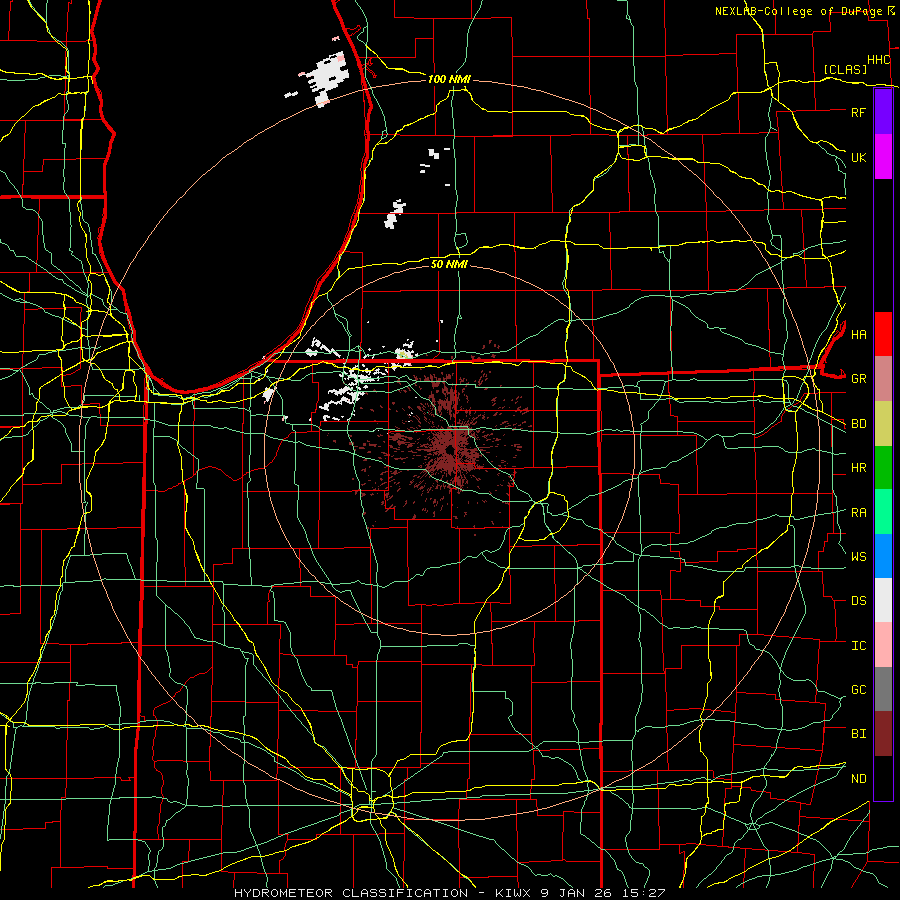Click the BD yellow legend color block

pos(883,423)
